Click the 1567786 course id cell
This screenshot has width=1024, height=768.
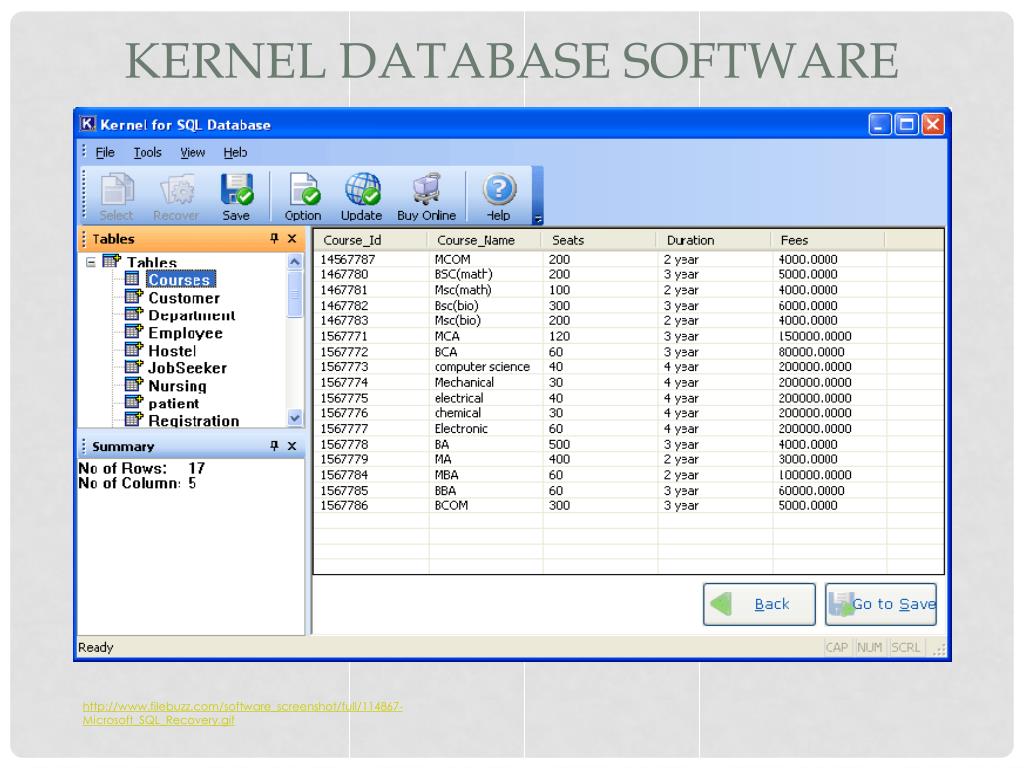(344, 505)
